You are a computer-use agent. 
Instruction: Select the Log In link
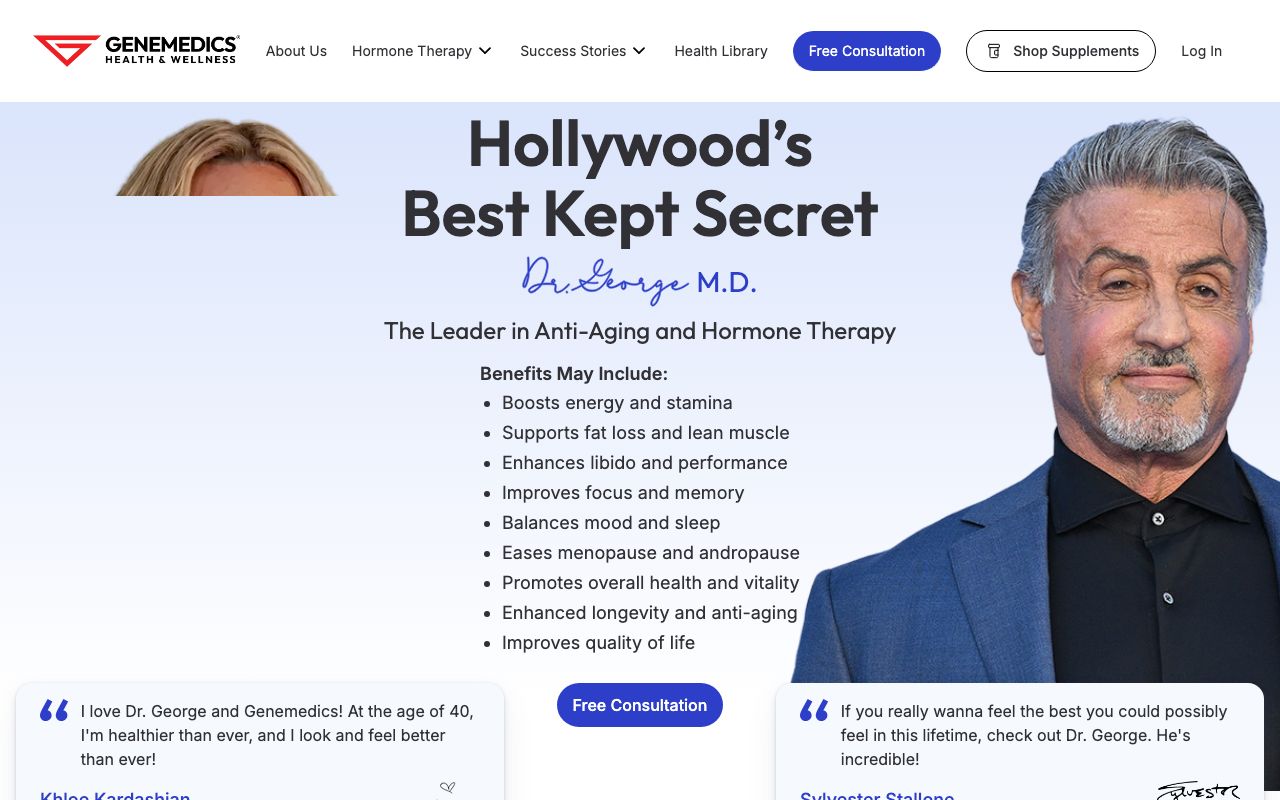pos(1201,51)
